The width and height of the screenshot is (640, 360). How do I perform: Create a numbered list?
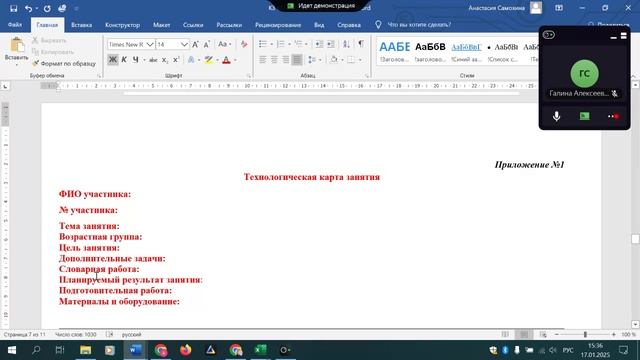(x=281, y=44)
